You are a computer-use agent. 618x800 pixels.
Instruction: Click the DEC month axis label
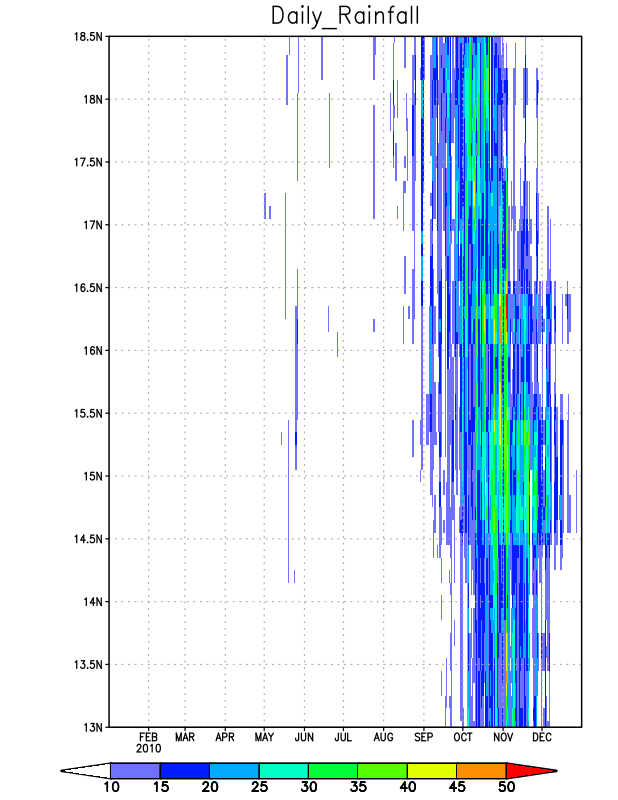point(541,738)
